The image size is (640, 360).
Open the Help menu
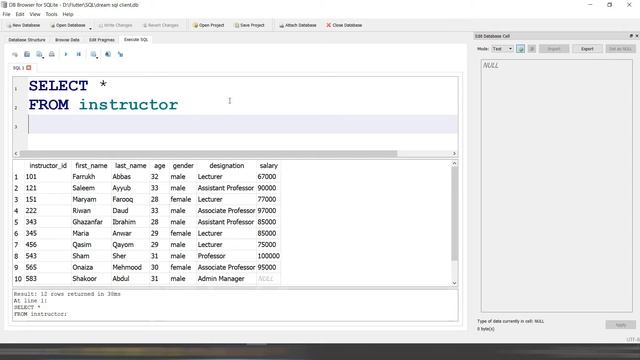click(x=68, y=14)
